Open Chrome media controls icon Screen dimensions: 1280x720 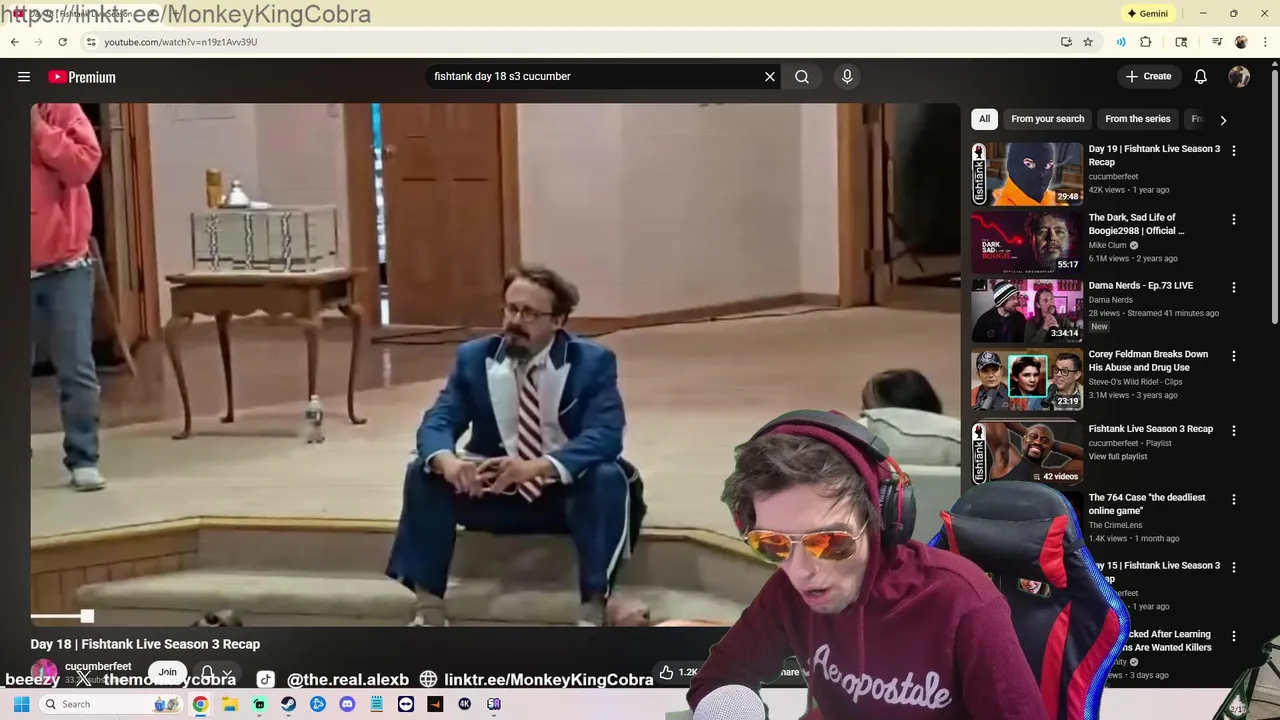coord(1217,42)
